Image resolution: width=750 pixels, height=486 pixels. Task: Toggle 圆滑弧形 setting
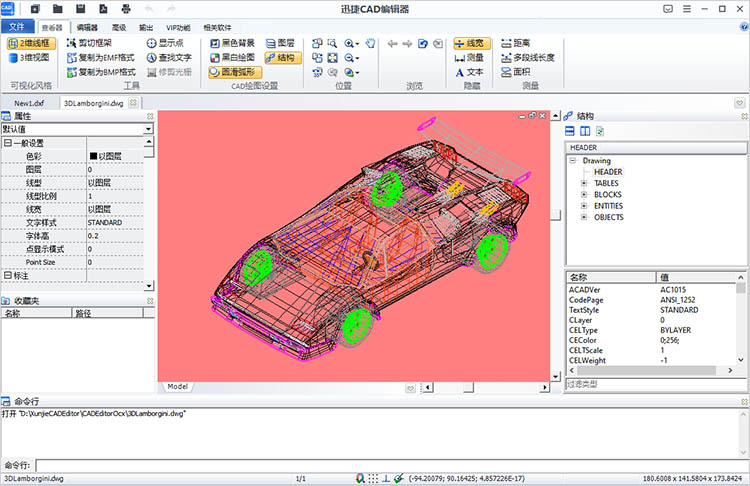click(x=235, y=72)
